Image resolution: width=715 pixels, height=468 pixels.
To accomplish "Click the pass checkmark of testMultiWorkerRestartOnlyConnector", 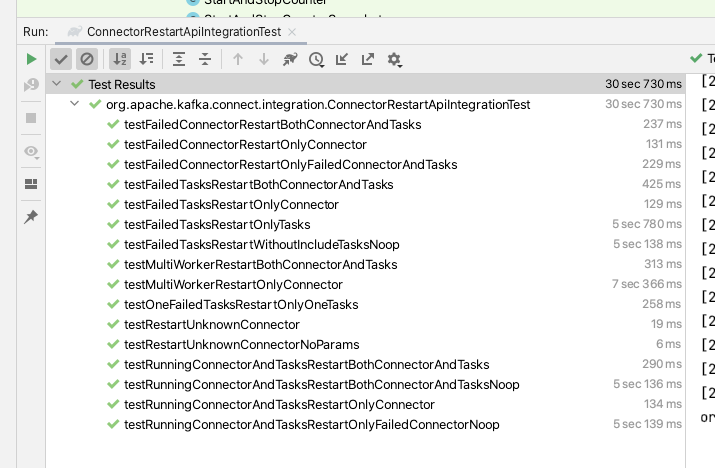I will tap(113, 284).
